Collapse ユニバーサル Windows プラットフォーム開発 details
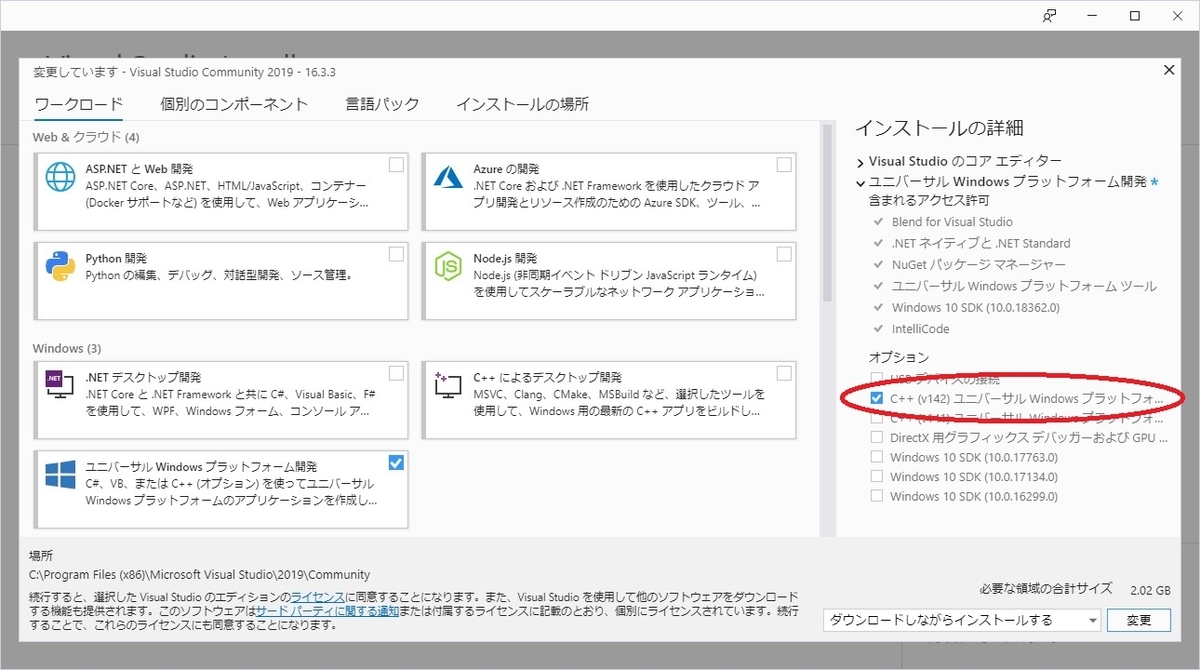Screen dimensions: 1200x670 (x=860, y=183)
